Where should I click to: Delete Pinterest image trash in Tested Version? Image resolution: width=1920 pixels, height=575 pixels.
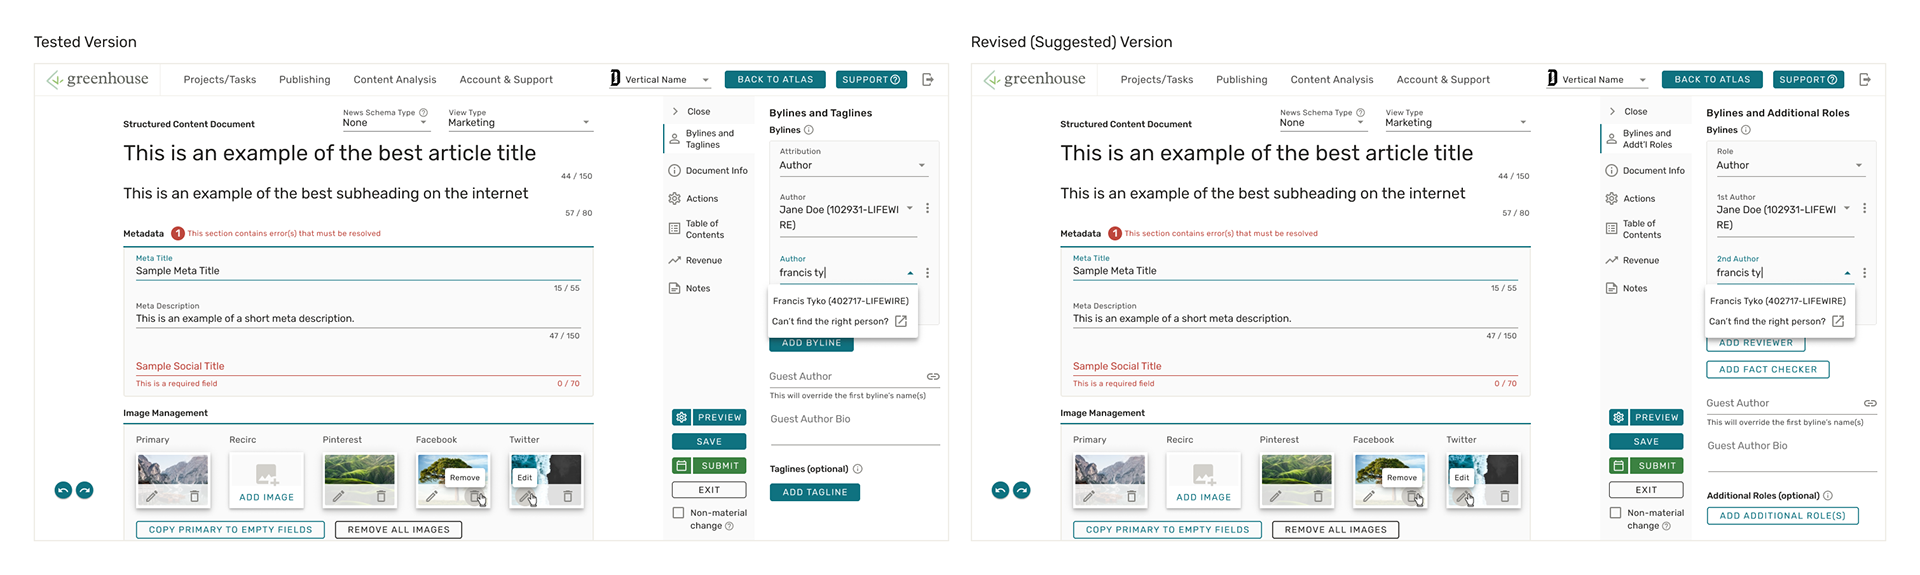pos(381,496)
